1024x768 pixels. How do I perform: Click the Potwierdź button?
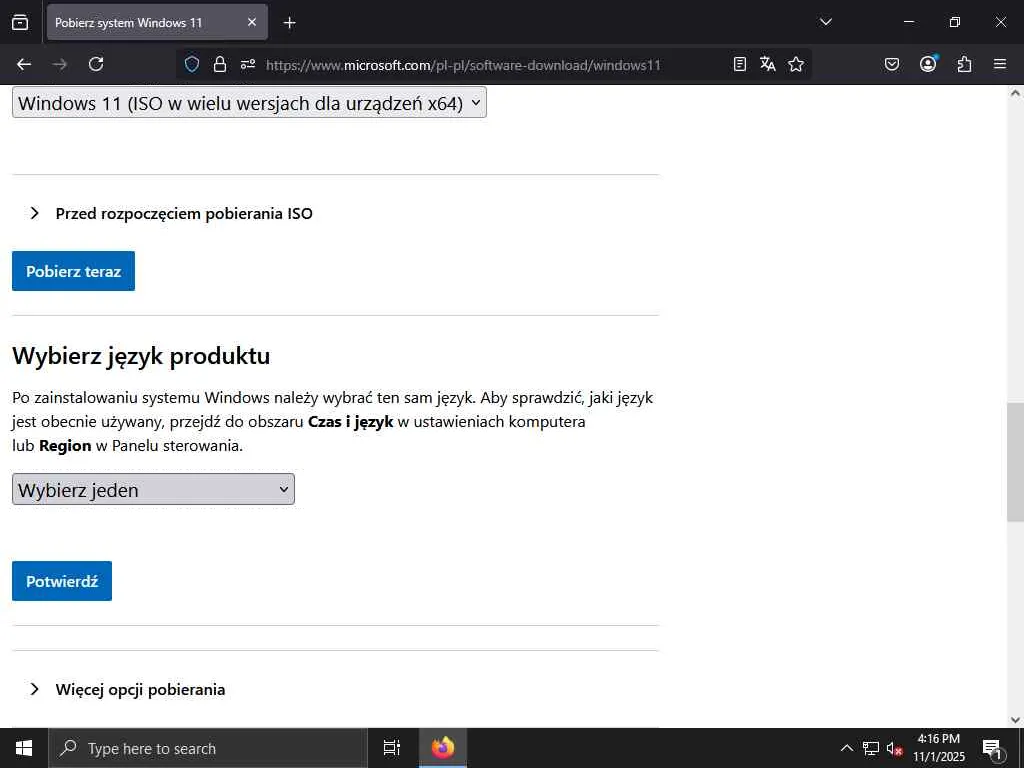62,581
